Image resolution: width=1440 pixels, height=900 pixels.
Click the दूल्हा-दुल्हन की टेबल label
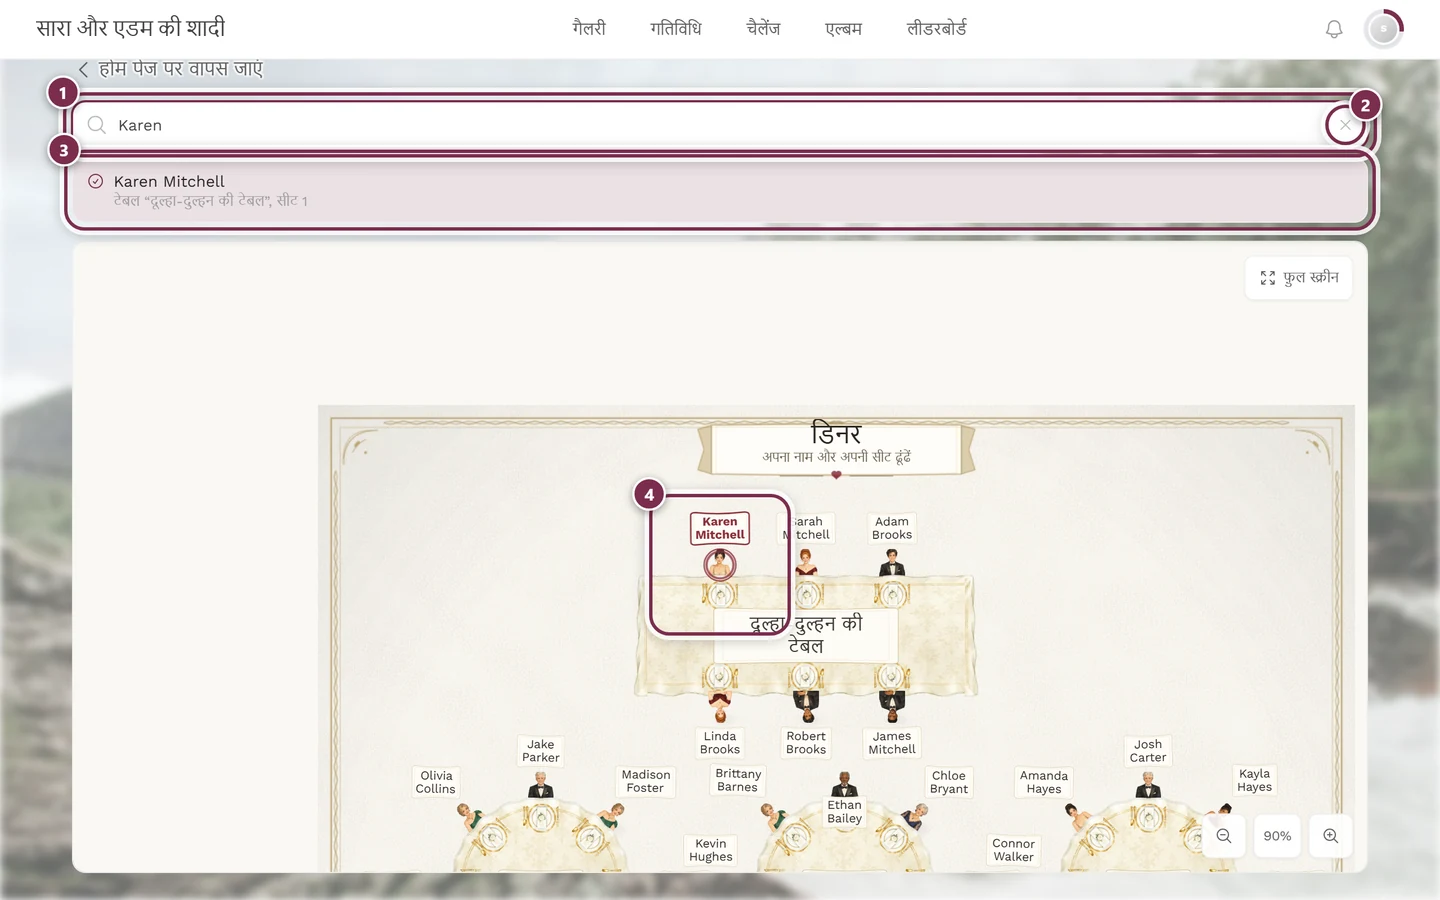coord(806,634)
